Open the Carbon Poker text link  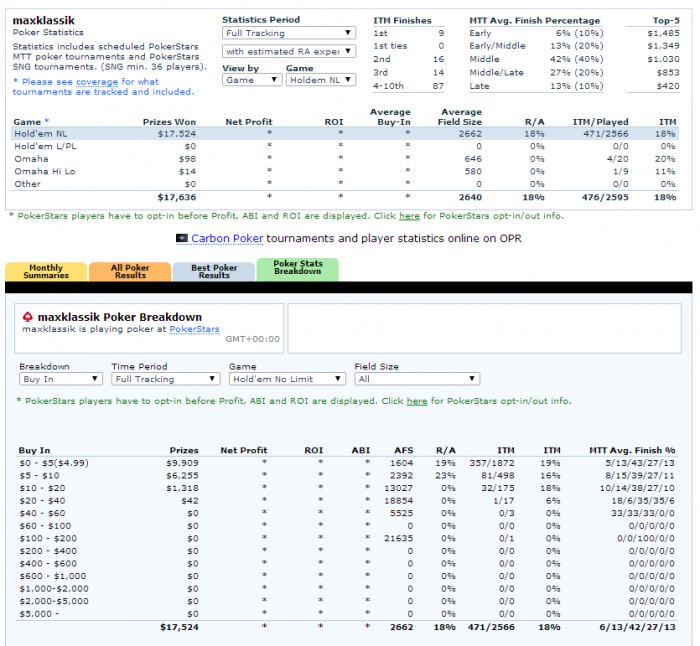[224, 238]
